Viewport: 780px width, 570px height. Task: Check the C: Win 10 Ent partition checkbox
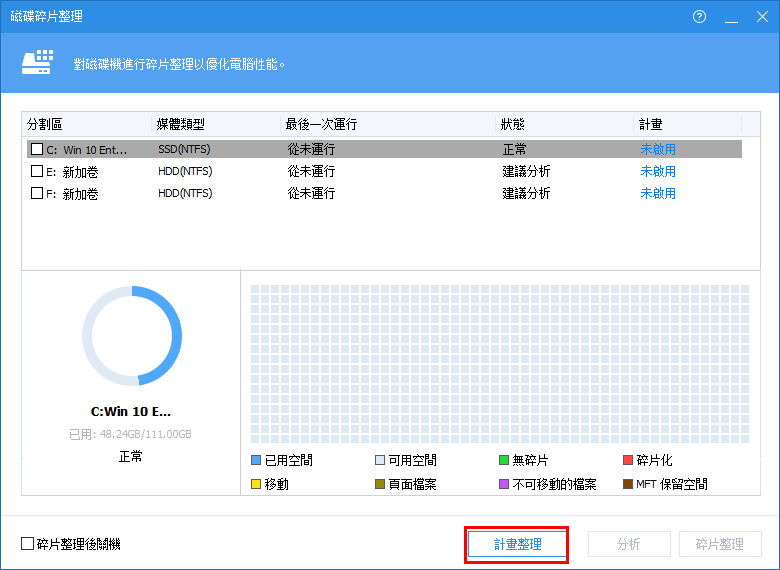(37, 149)
